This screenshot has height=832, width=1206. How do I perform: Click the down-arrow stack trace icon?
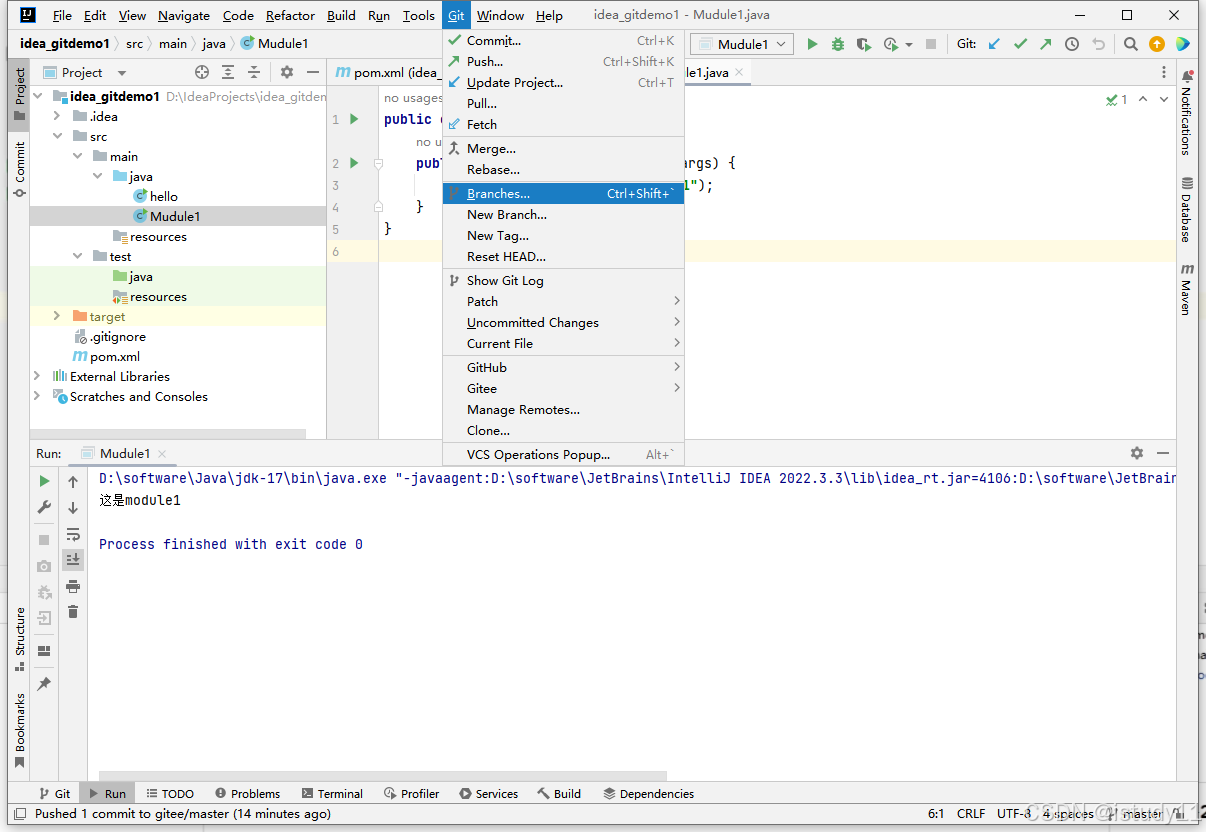click(73, 507)
